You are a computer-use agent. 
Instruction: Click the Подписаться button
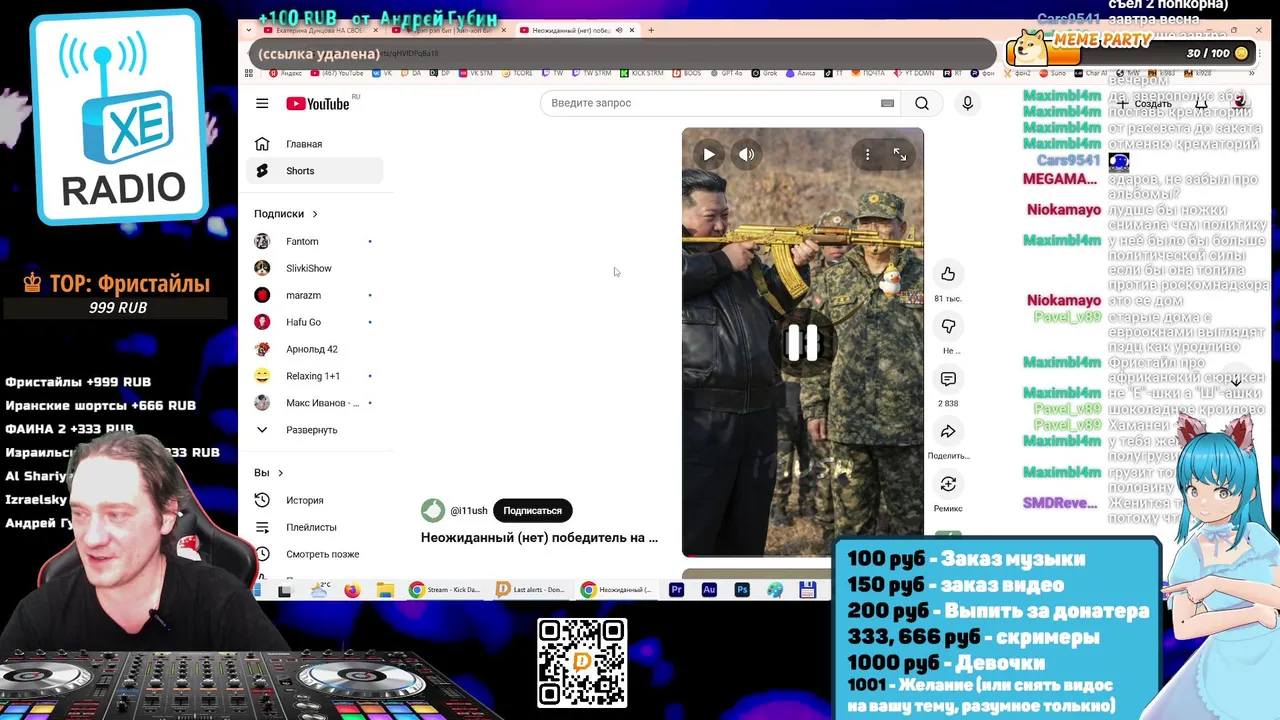coord(532,510)
